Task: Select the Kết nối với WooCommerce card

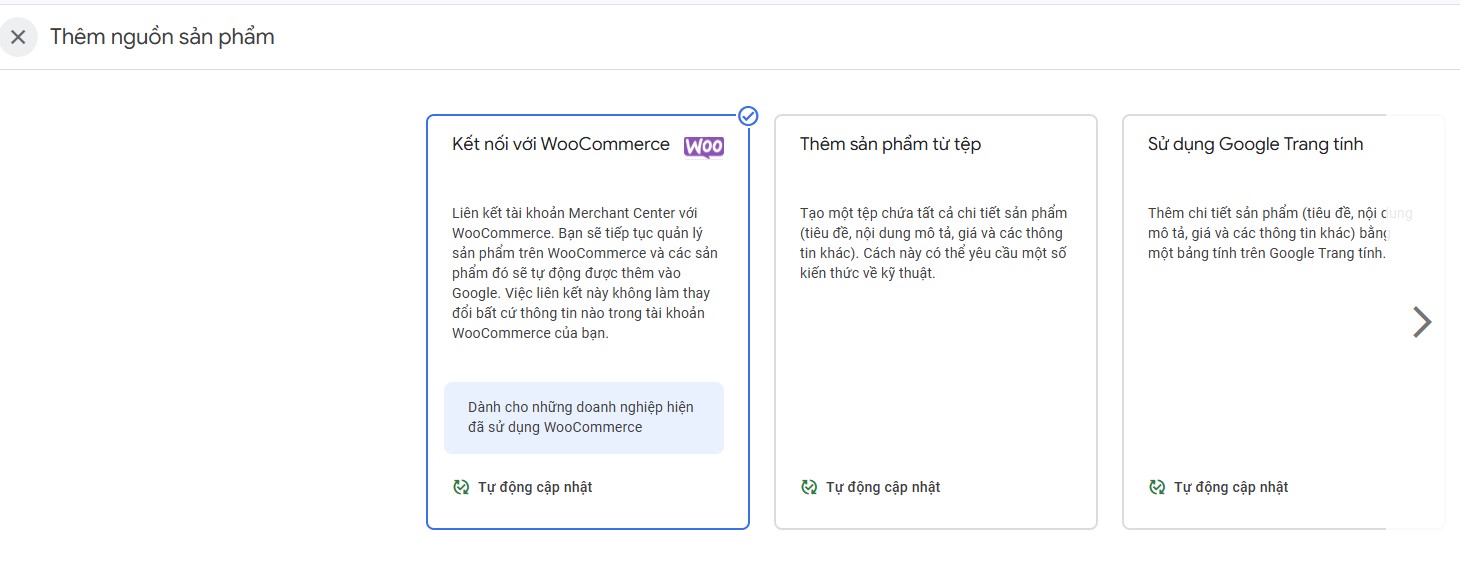Action: tap(588, 322)
